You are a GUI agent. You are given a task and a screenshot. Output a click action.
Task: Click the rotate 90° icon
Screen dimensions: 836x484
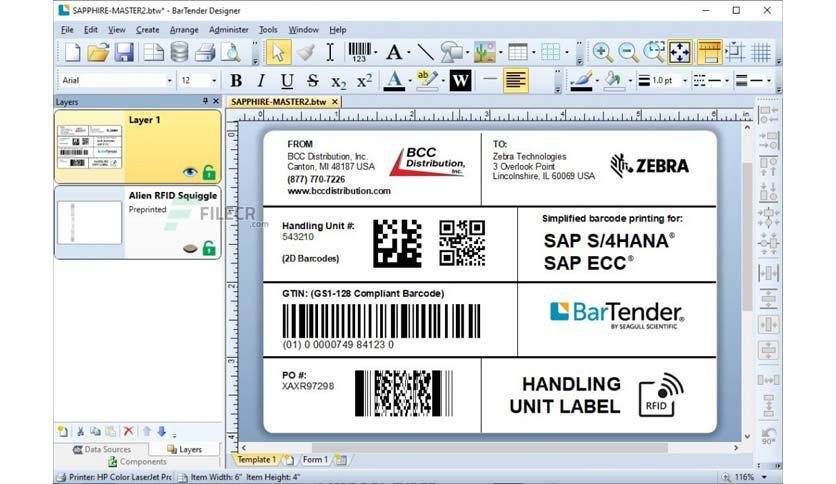point(768,436)
